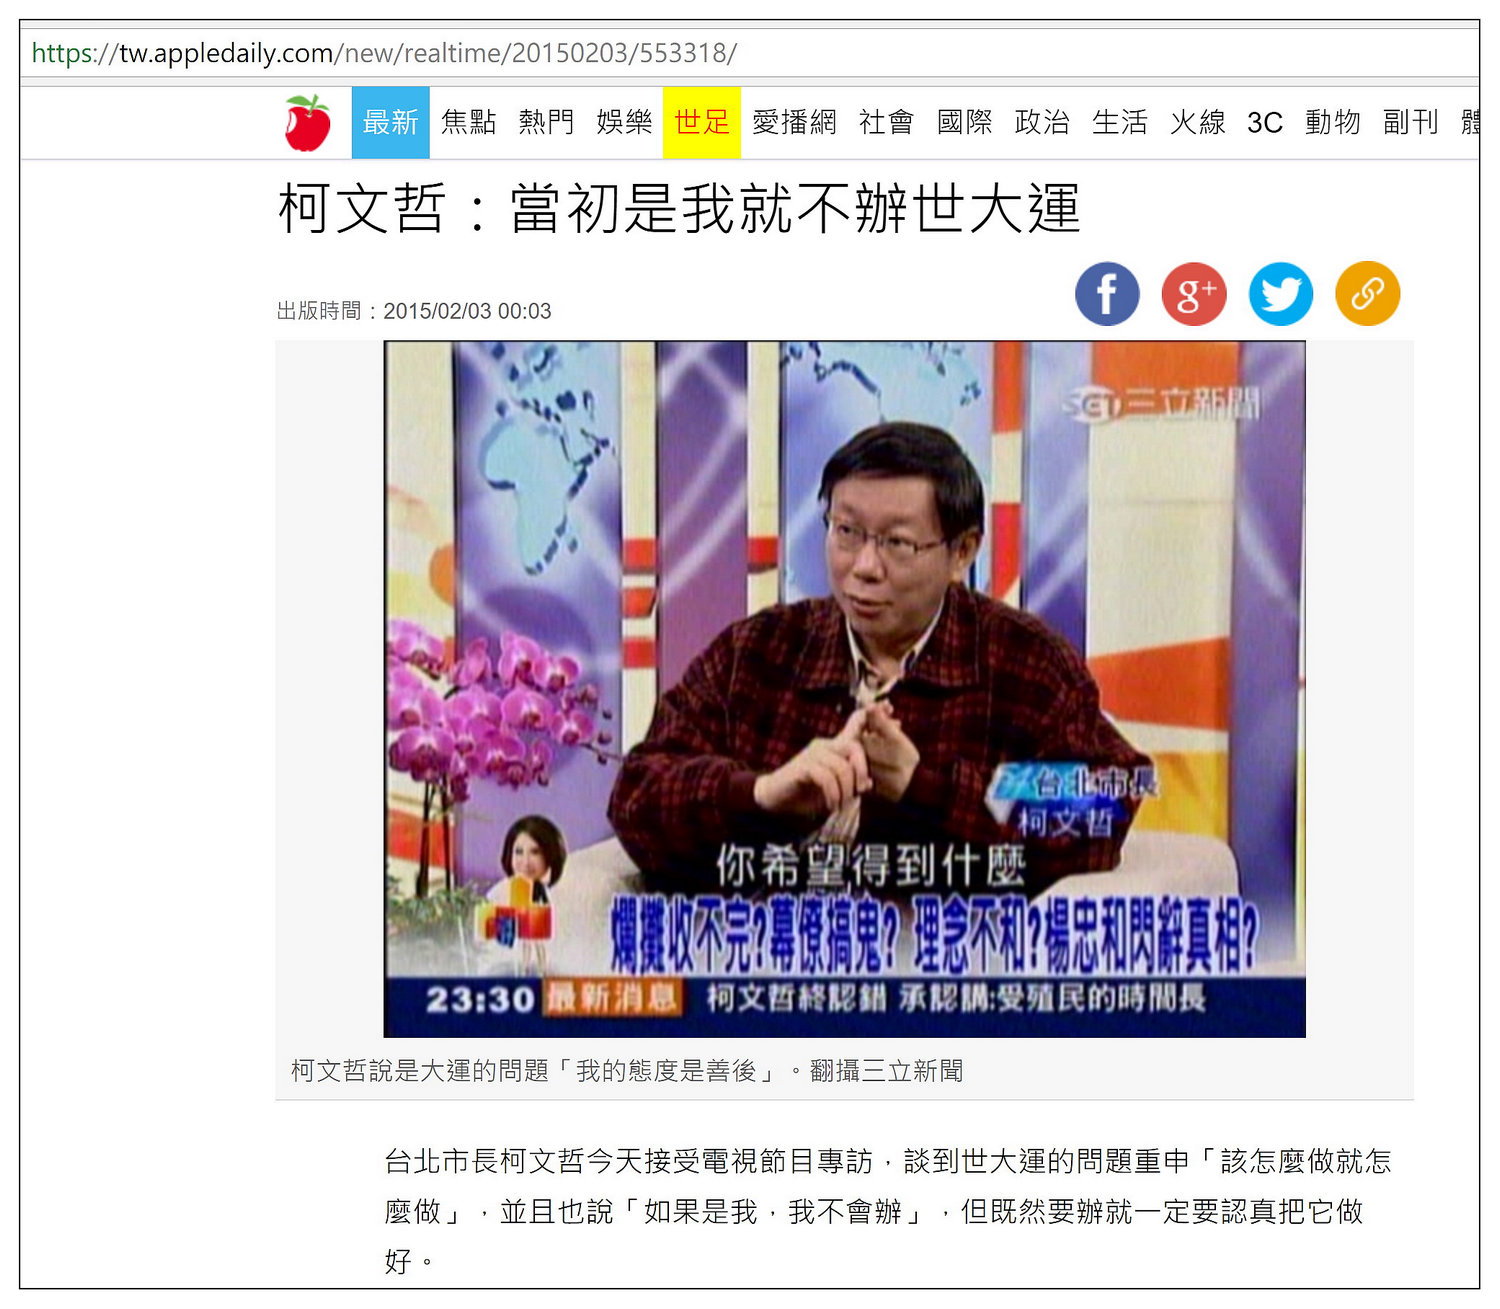Select the 娛樂 category
1500x1309 pixels.
click(x=624, y=122)
